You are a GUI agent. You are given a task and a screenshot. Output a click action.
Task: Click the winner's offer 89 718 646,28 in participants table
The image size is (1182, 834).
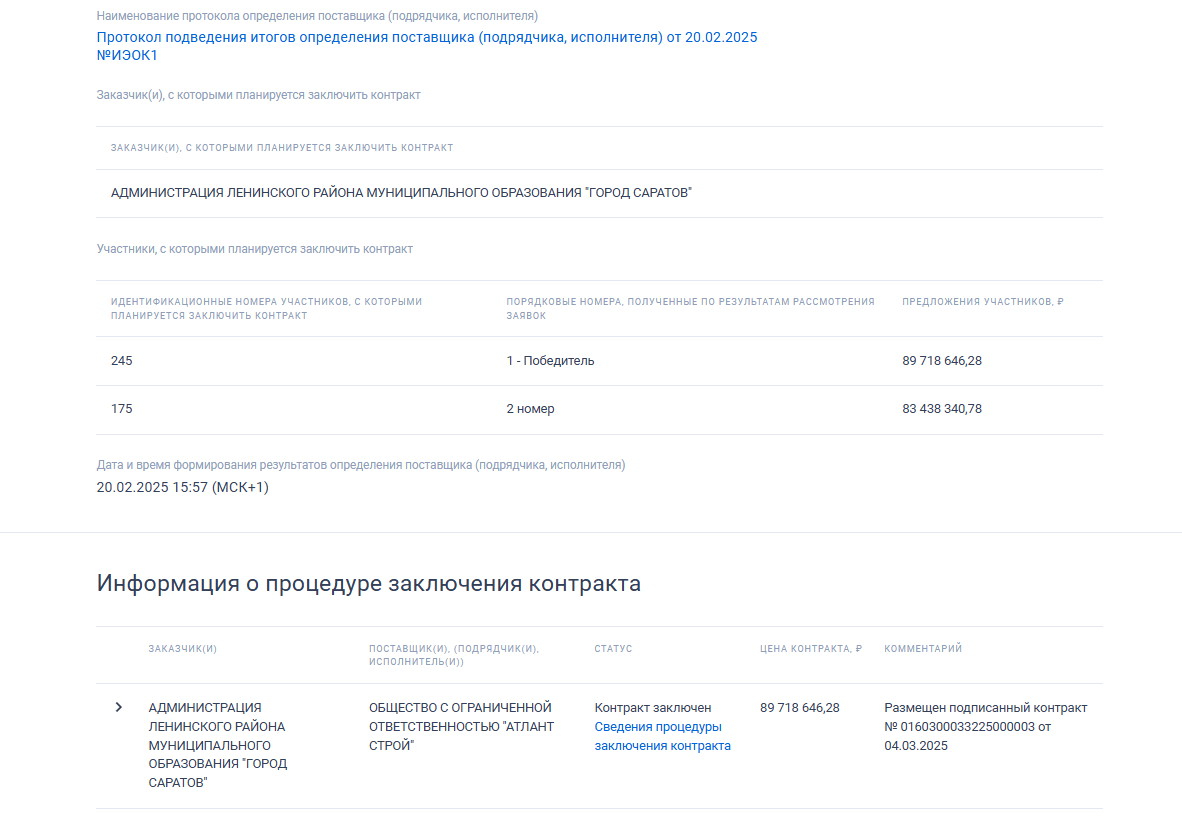point(941,361)
